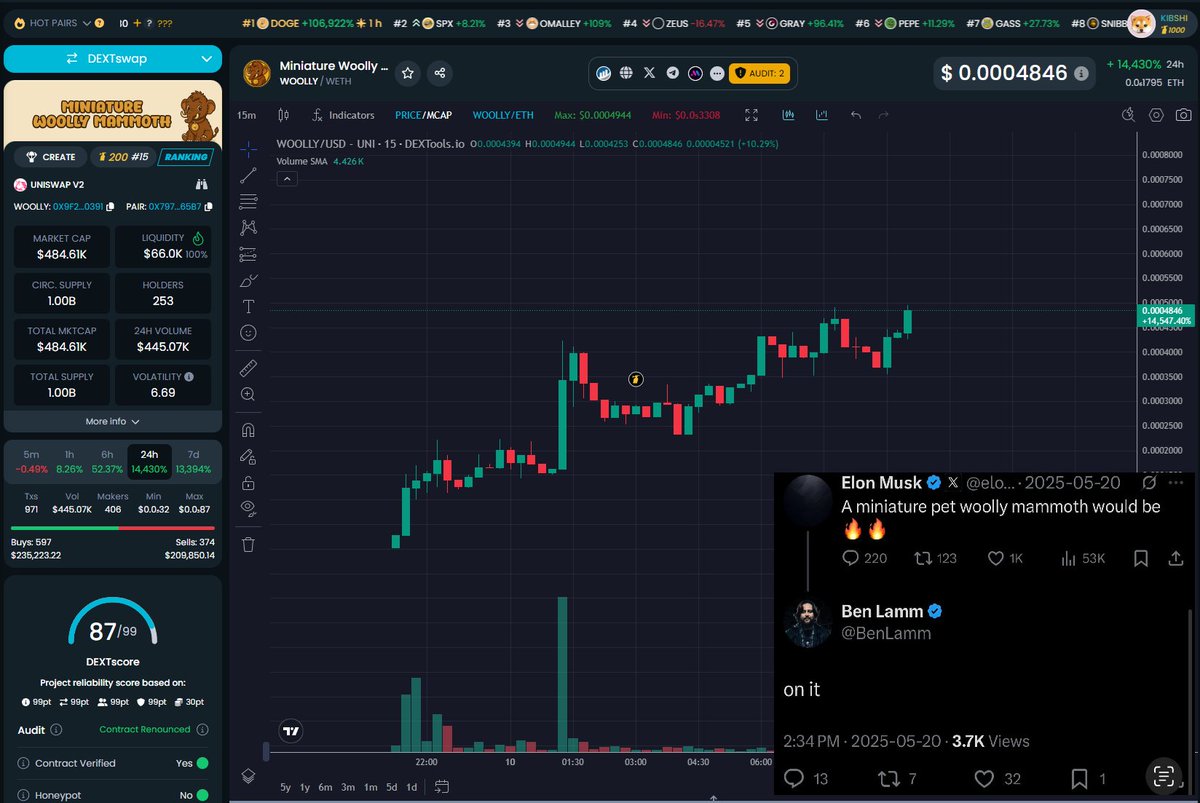The width and height of the screenshot is (1200, 803).
Task: Click the Buys/Sells ratio bar
Action: click(x=113, y=527)
